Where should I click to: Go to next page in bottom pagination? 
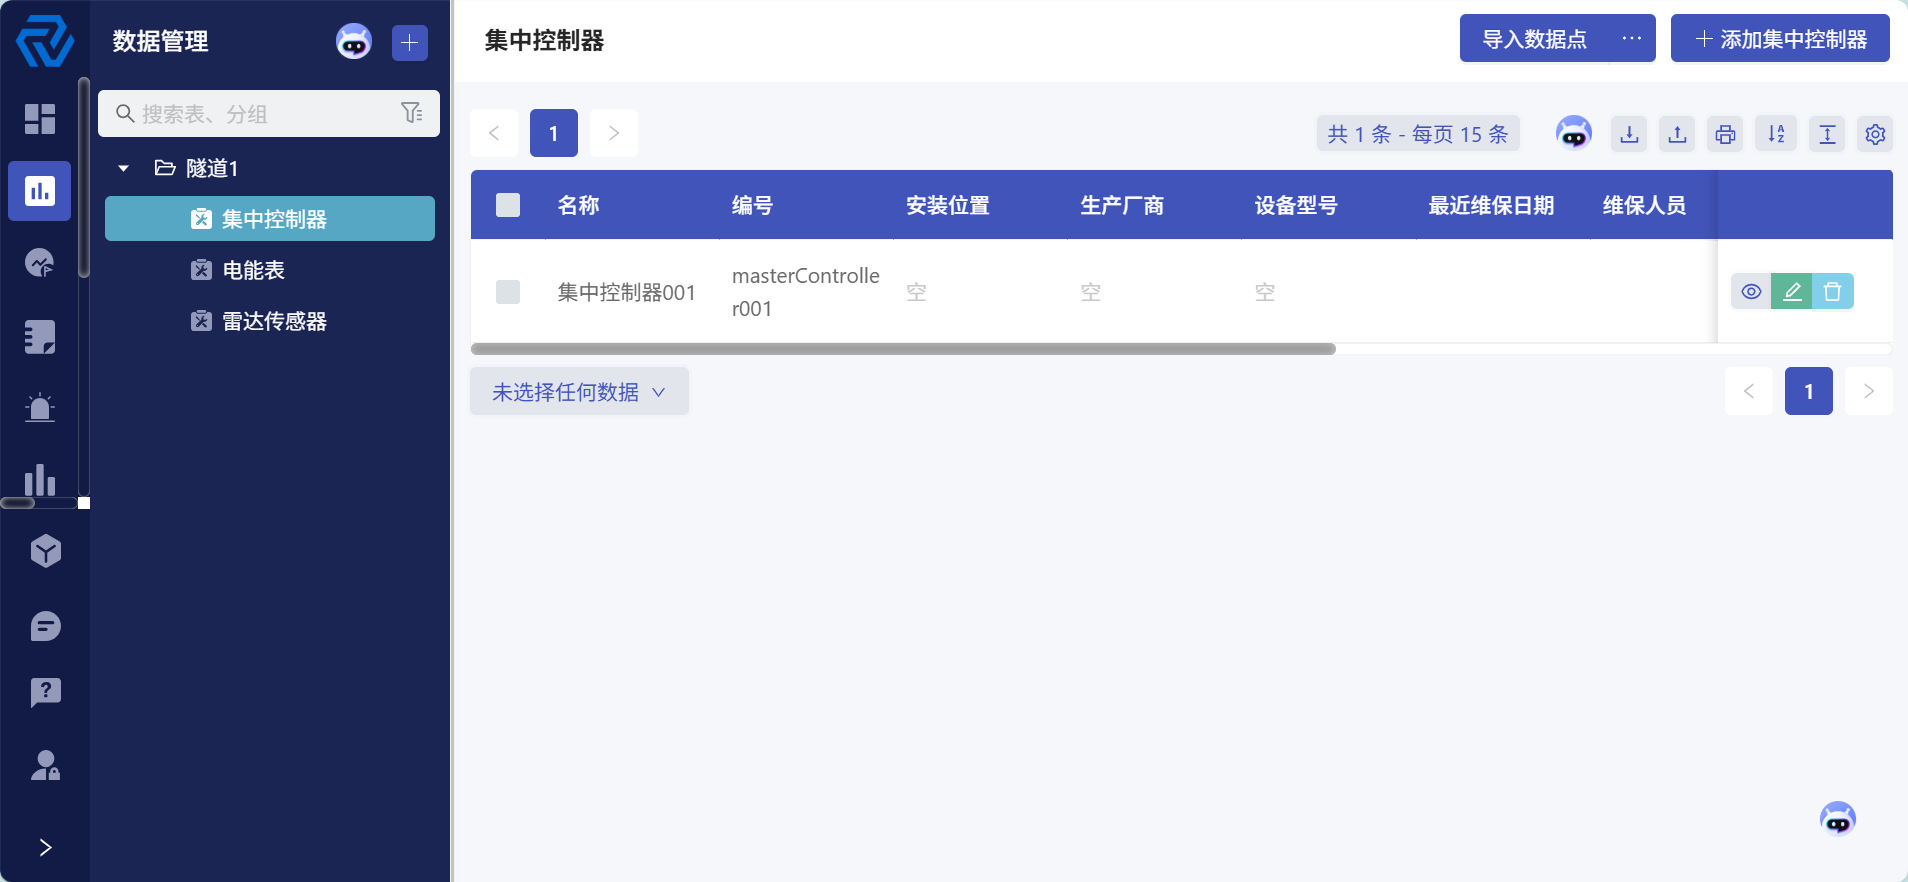coord(1869,391)
